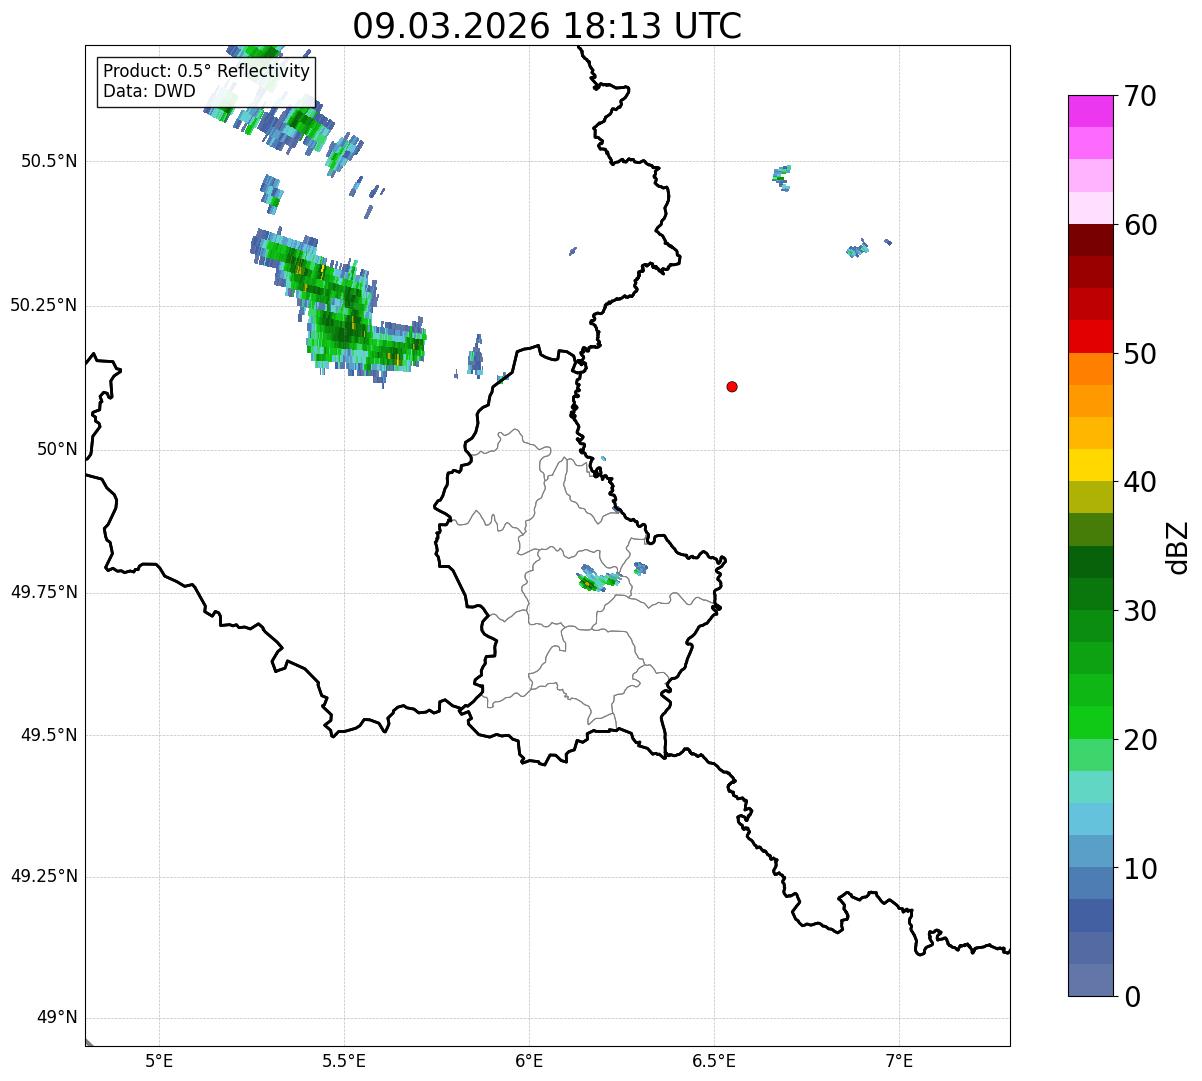This screenshot has height=1081, width=1202.
Task: Click the 09.03.2026 18:13 UTC title
Action: pos(547,26)
